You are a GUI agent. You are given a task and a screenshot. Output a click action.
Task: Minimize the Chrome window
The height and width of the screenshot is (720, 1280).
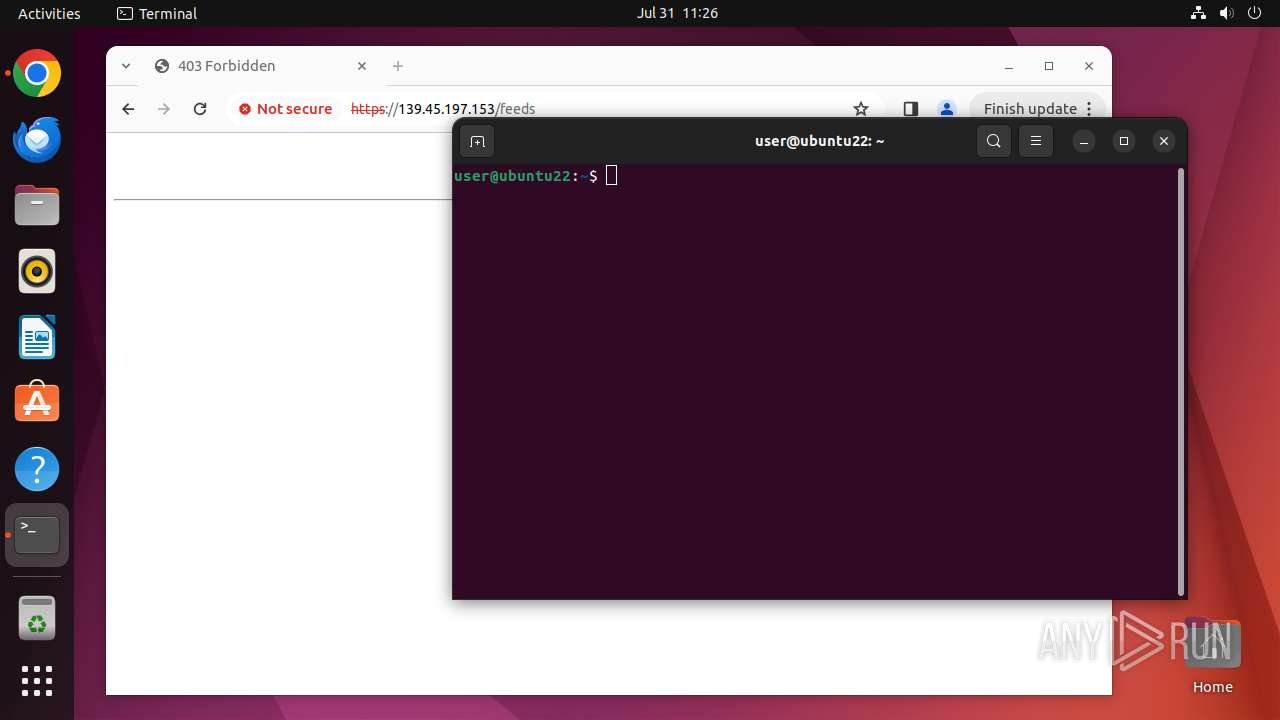point(1009,66)
